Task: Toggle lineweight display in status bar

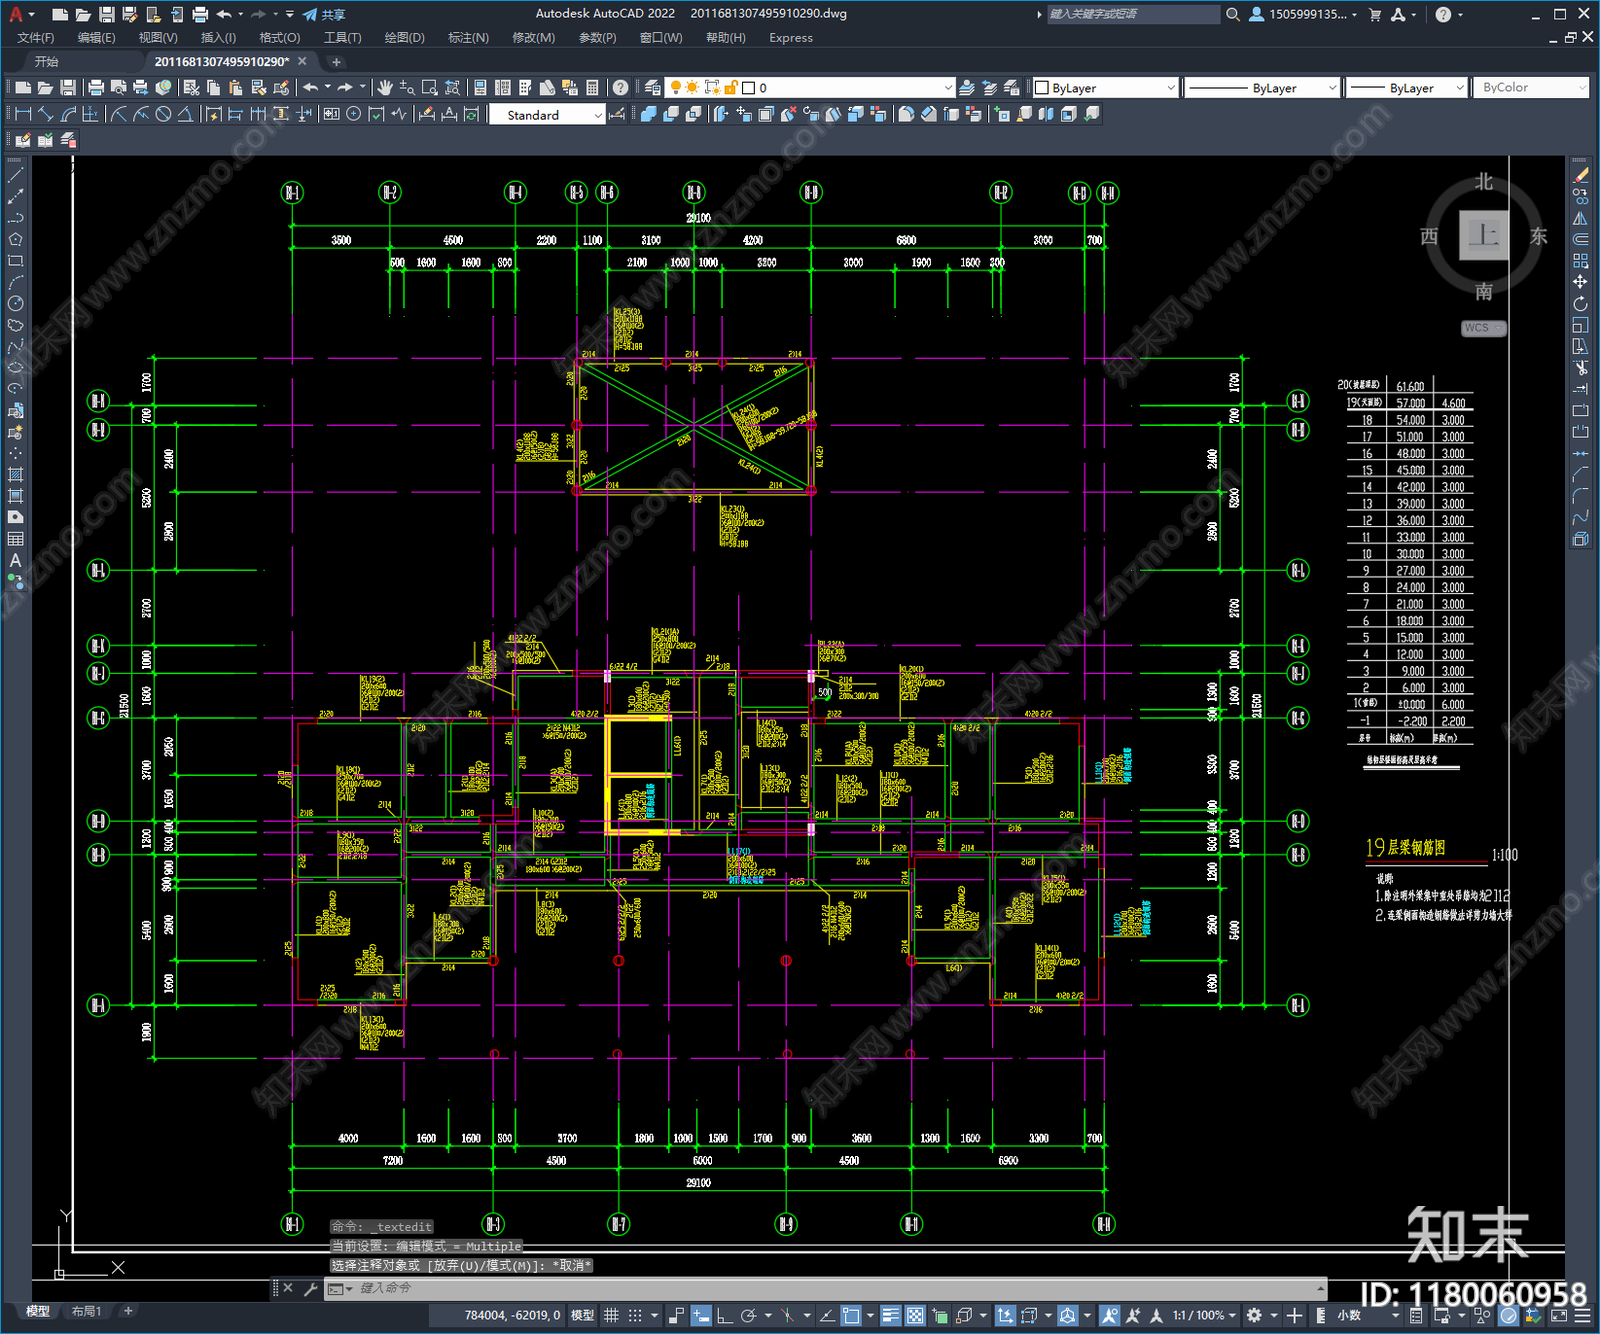Action: tap(890, 1315)
